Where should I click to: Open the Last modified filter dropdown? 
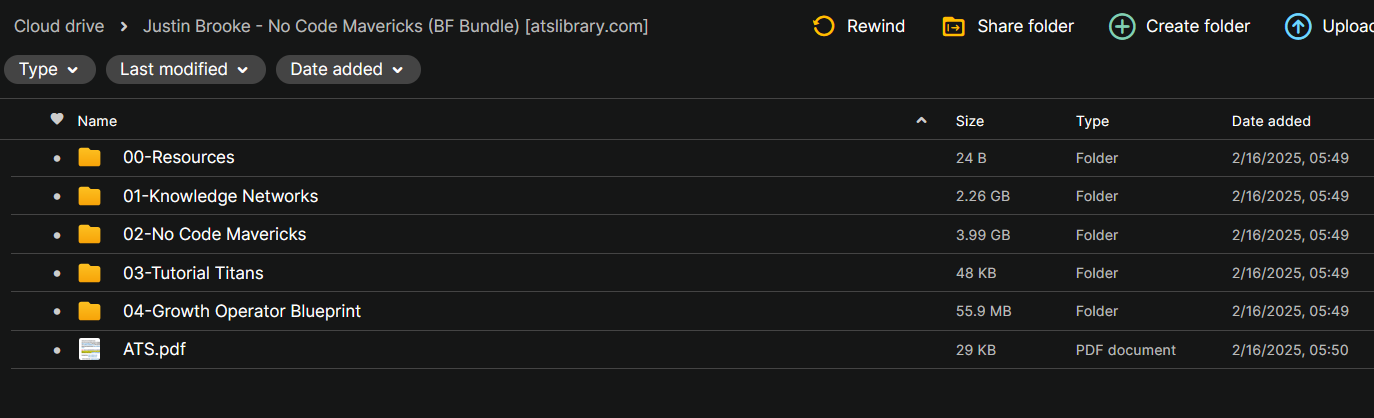click(x=186, y=69)
